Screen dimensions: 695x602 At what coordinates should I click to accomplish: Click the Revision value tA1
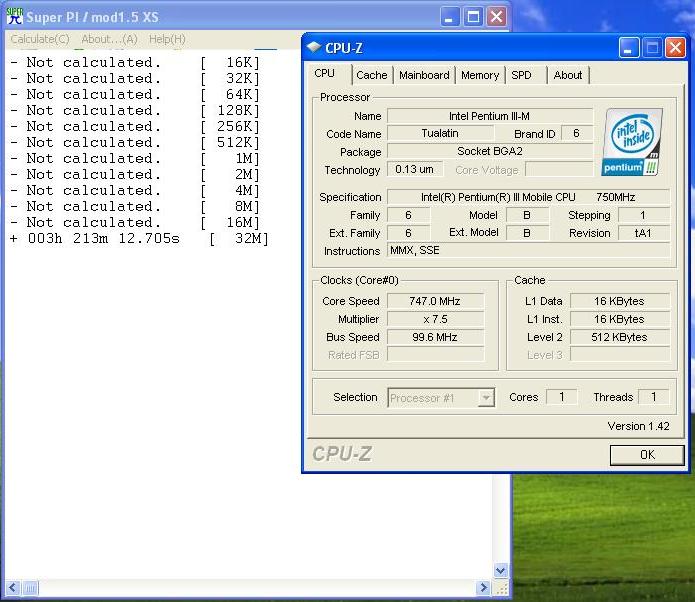click(644, 233)
